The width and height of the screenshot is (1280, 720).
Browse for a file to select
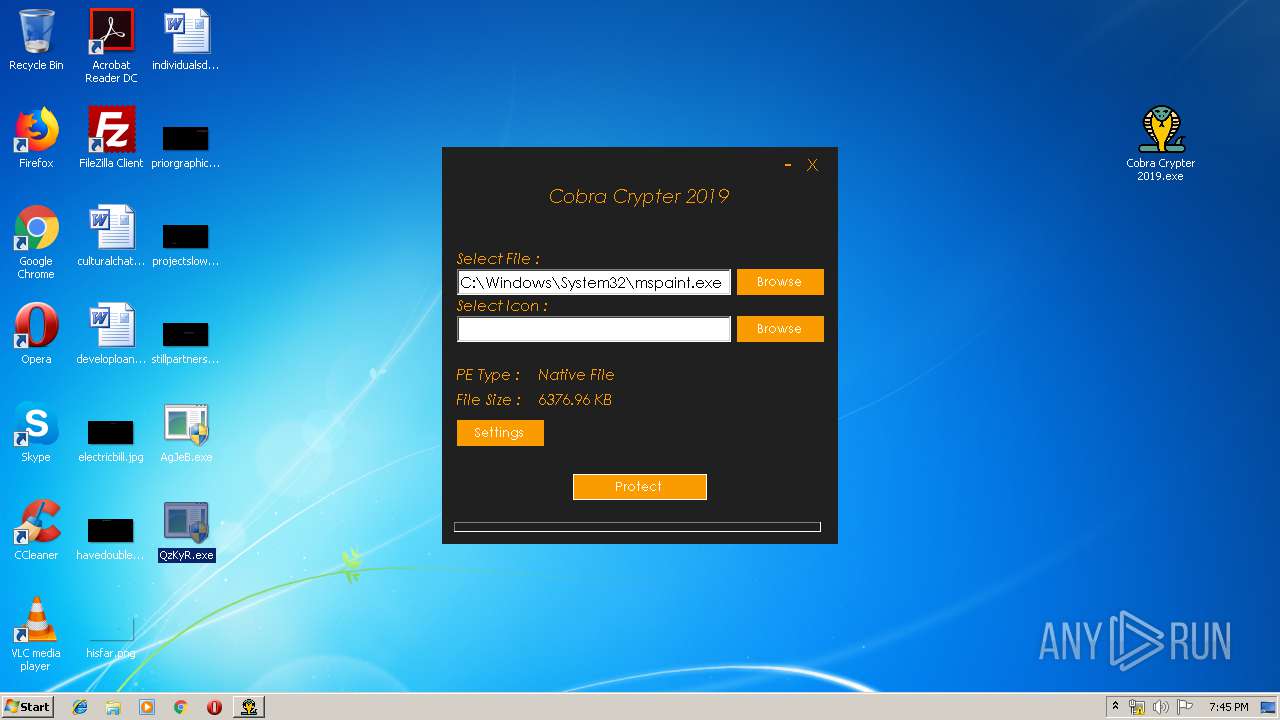(780, 282)
